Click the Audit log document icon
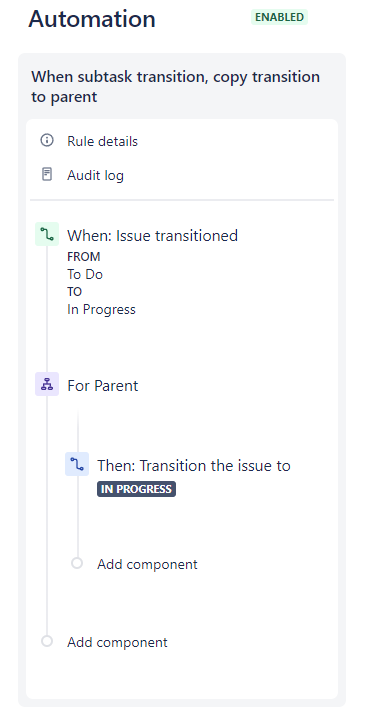 pyautogui.click(x=47, y=174)
